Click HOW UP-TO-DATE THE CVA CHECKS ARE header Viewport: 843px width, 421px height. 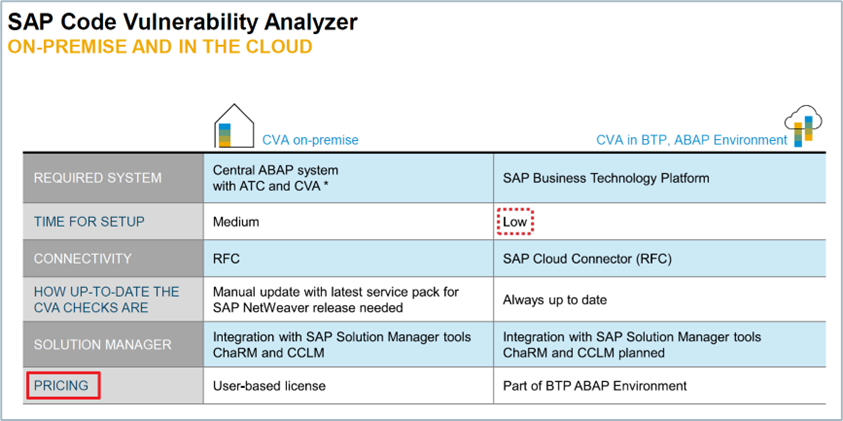pyautogui.click(x=106, y=300)
